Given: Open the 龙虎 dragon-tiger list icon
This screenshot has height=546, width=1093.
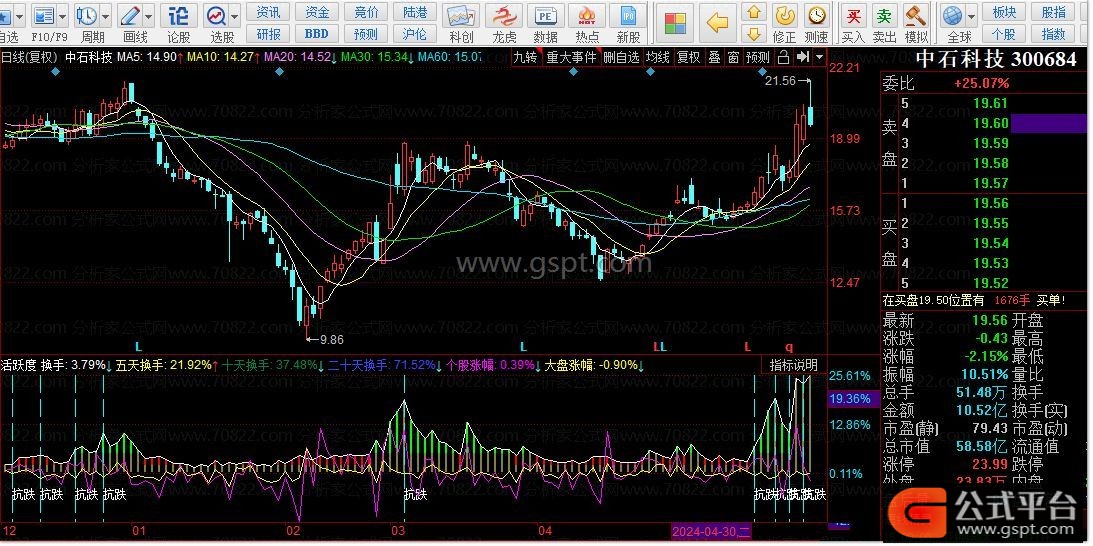Looking at the screenshot, I should 503,16.
